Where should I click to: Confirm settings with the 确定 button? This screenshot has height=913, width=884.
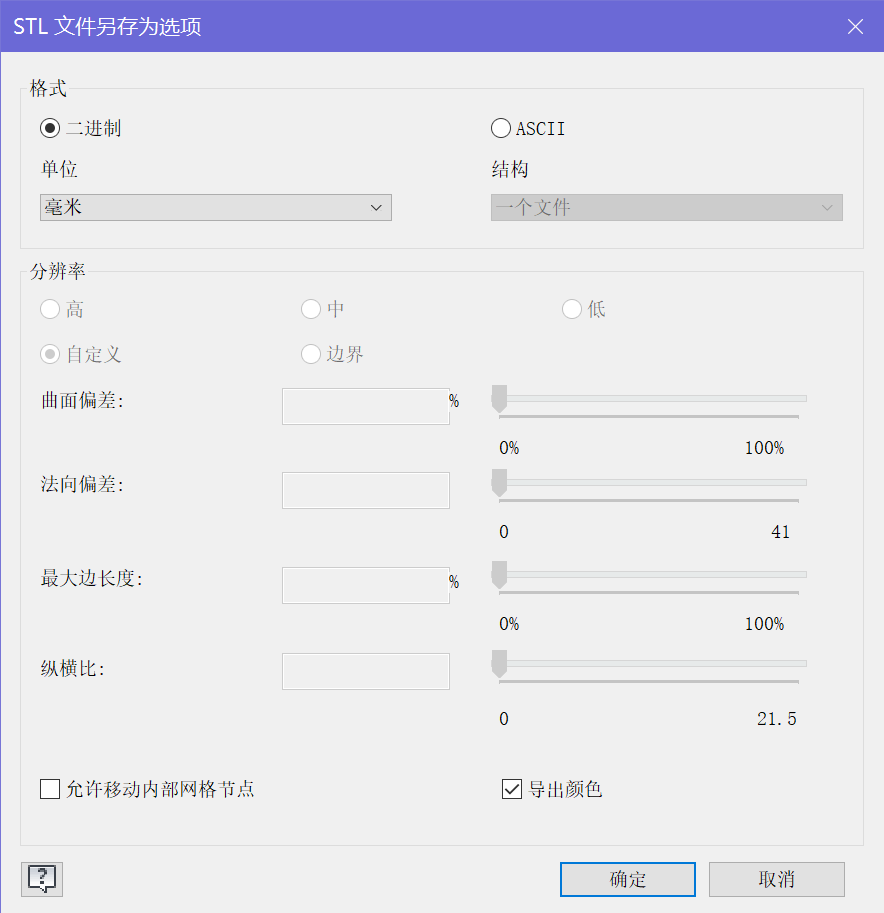pyautogui.click(x=627, y=879)
